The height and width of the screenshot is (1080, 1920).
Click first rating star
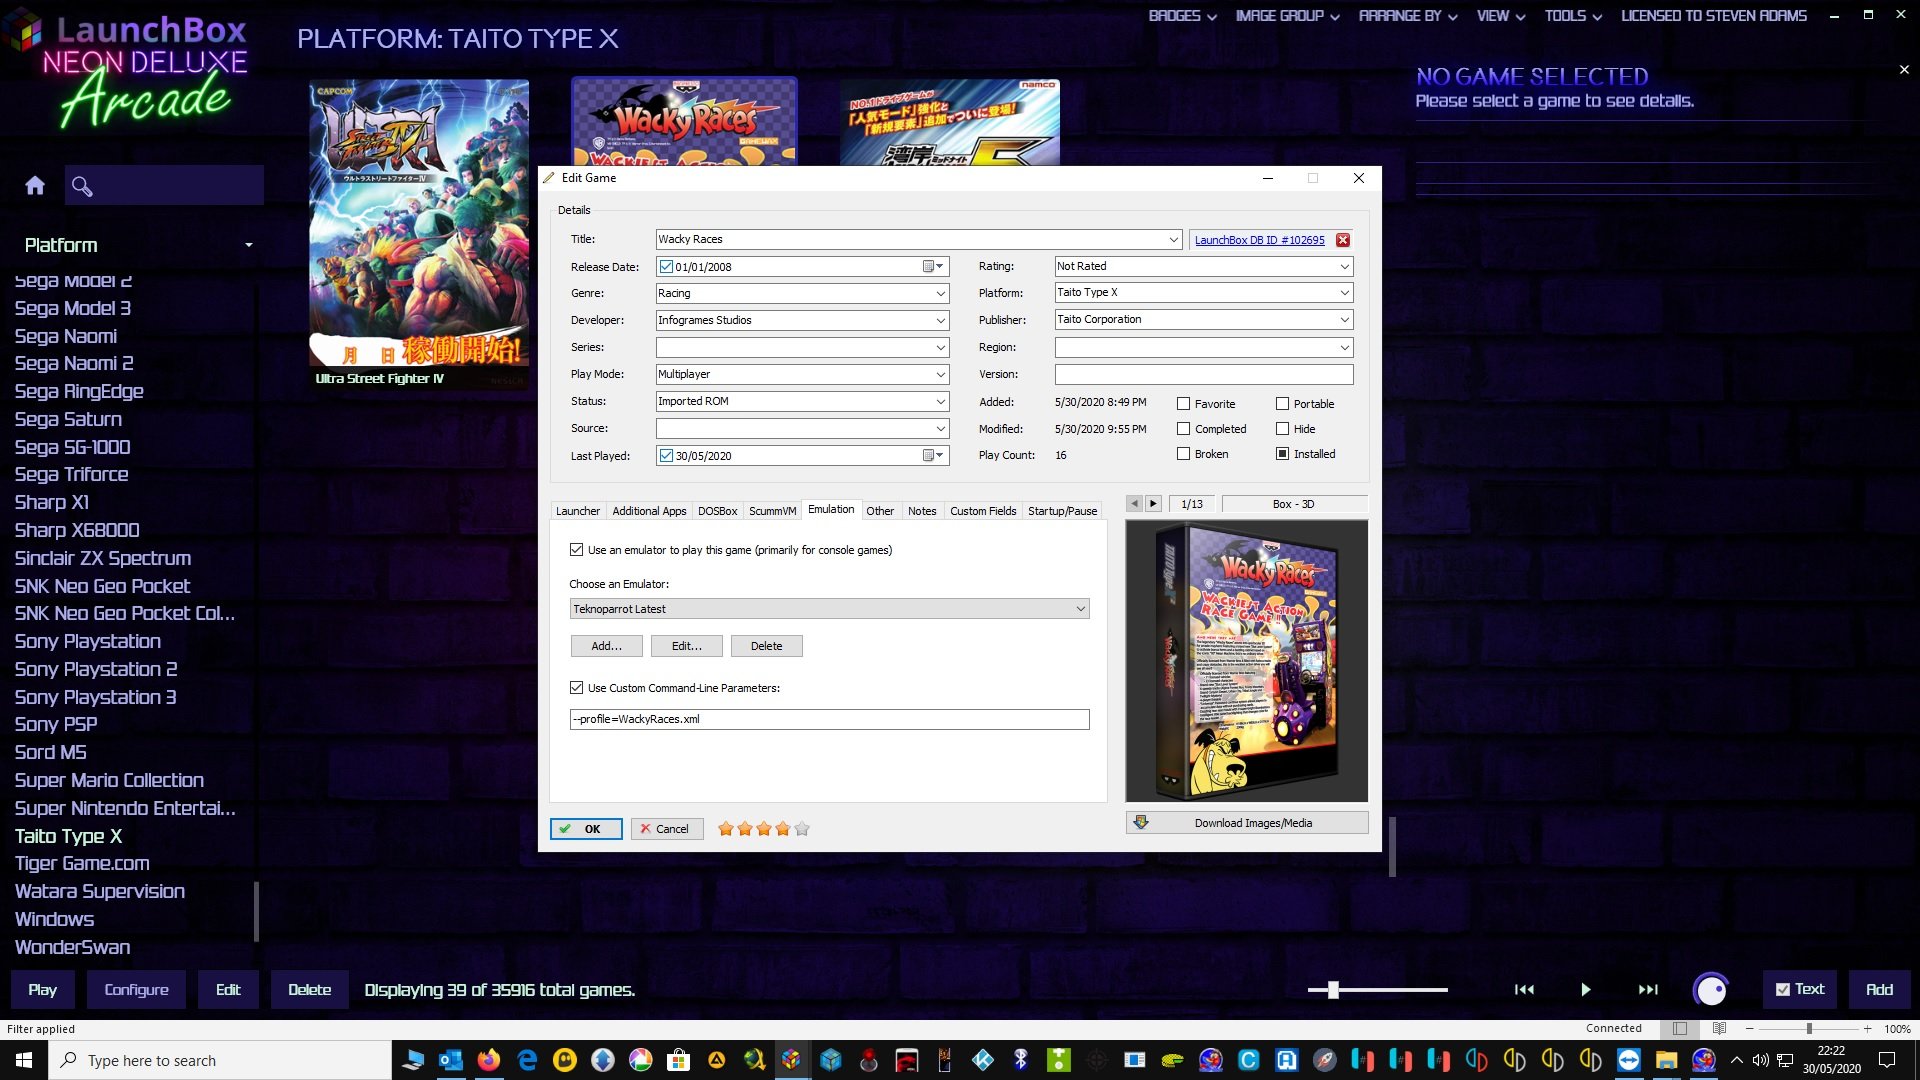click(726, 829)
